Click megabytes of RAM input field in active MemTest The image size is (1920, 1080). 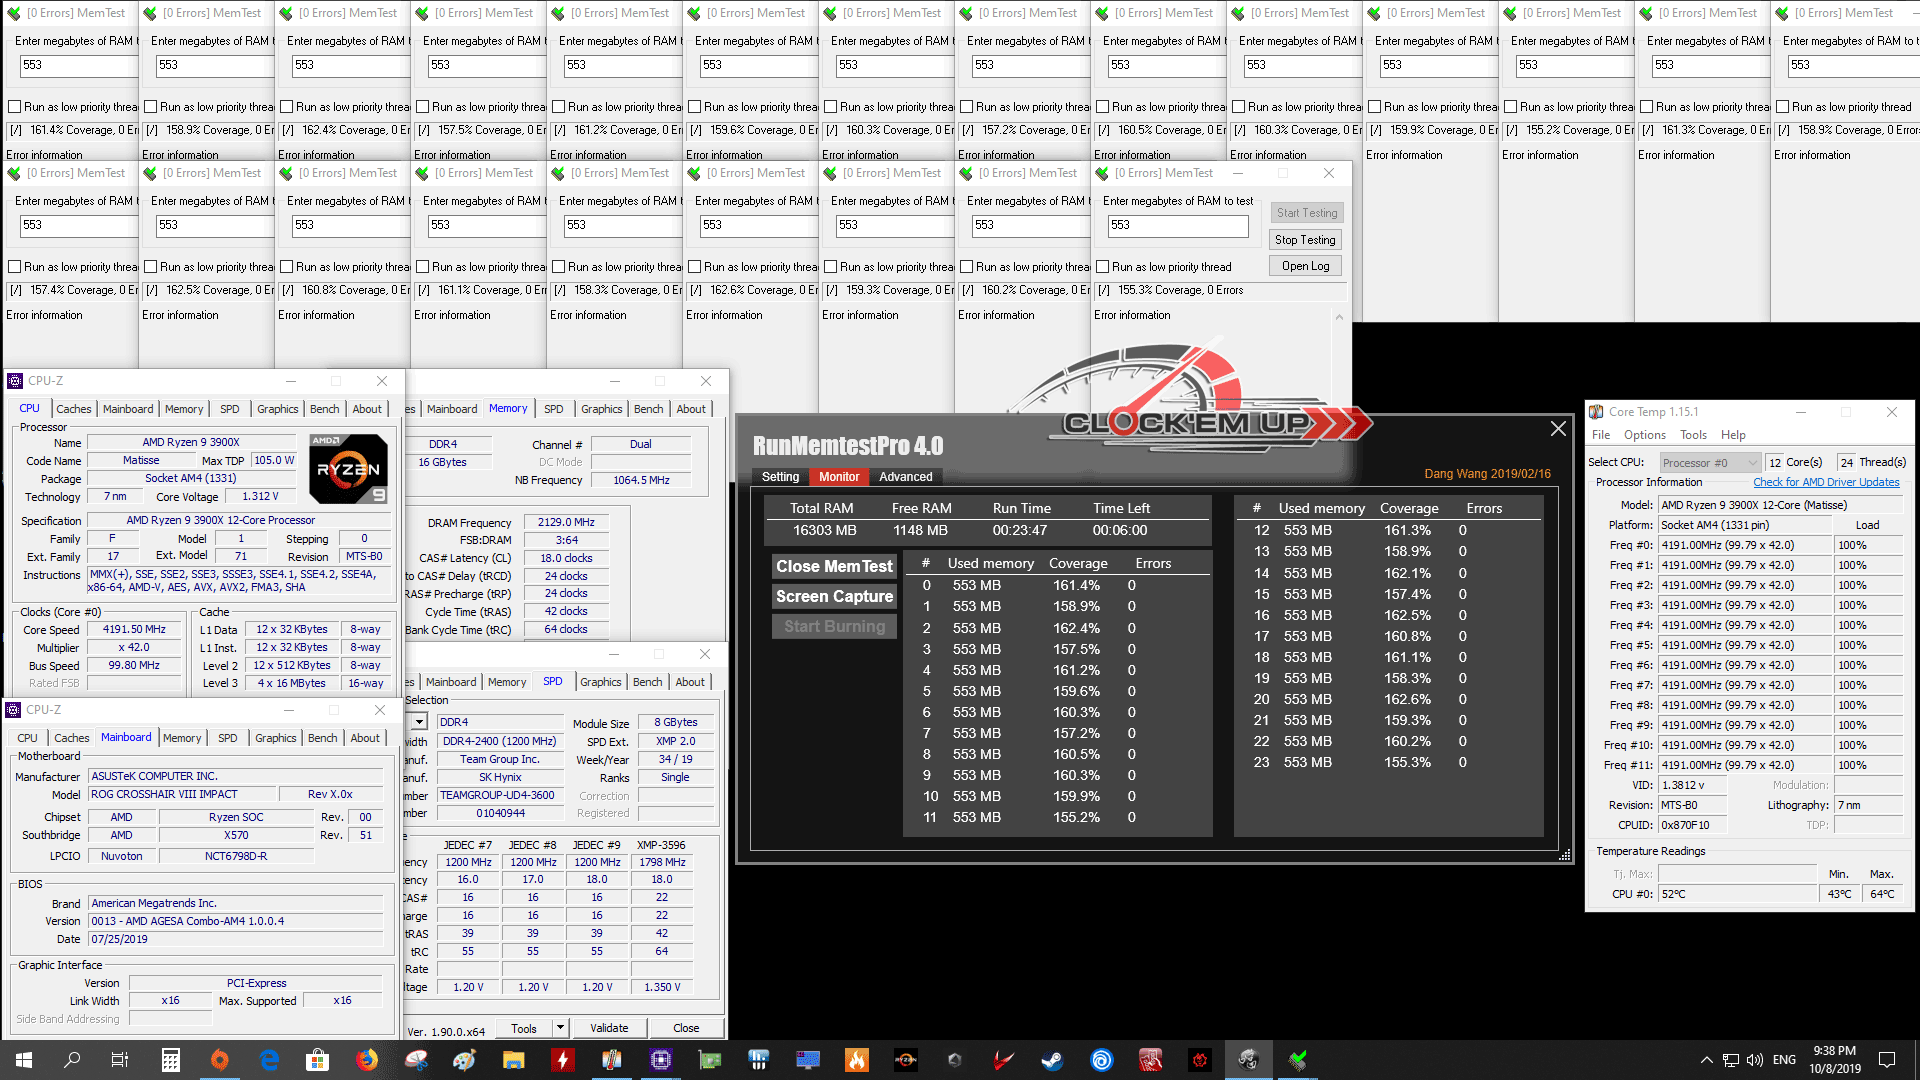click(x=1177, y=226)
